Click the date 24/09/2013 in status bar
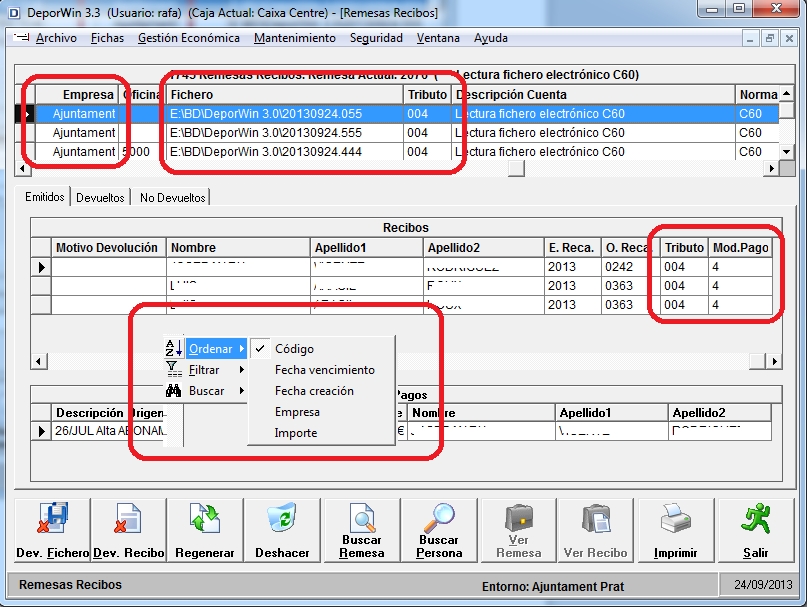The width and height of the screenshot is (810, 610). coord(763,585)
